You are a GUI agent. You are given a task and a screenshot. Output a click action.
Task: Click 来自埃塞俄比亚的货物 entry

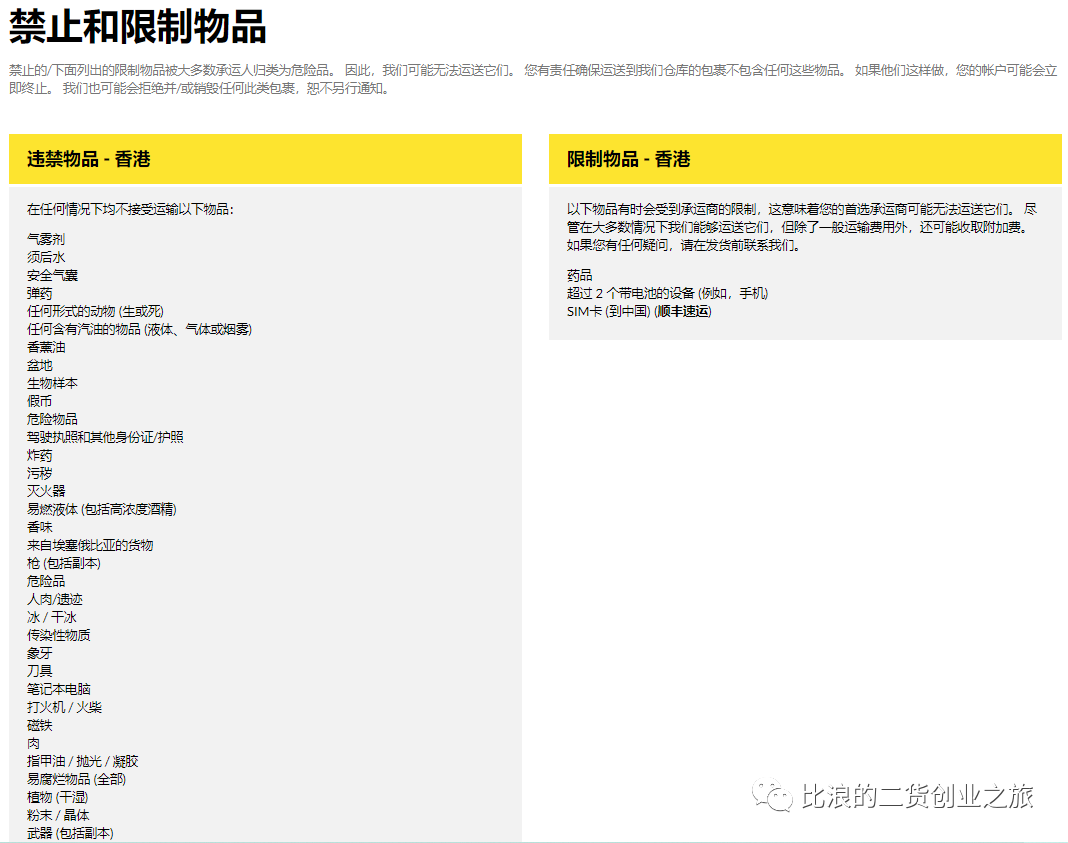pos(90,545)
